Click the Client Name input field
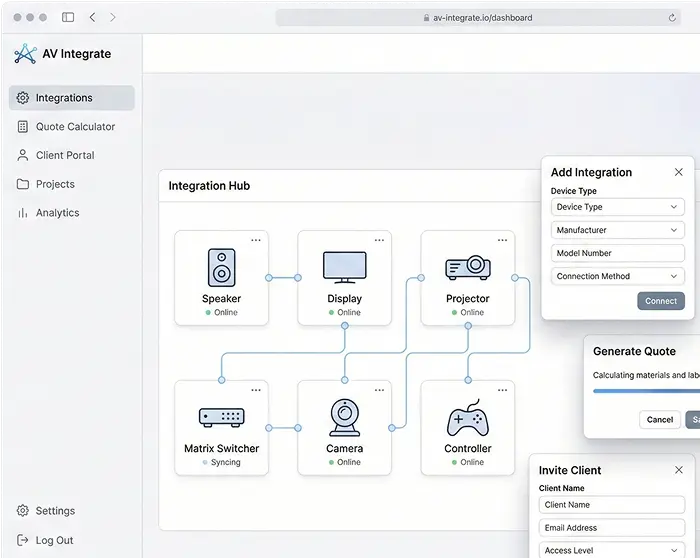 click(x=612, y=505)
